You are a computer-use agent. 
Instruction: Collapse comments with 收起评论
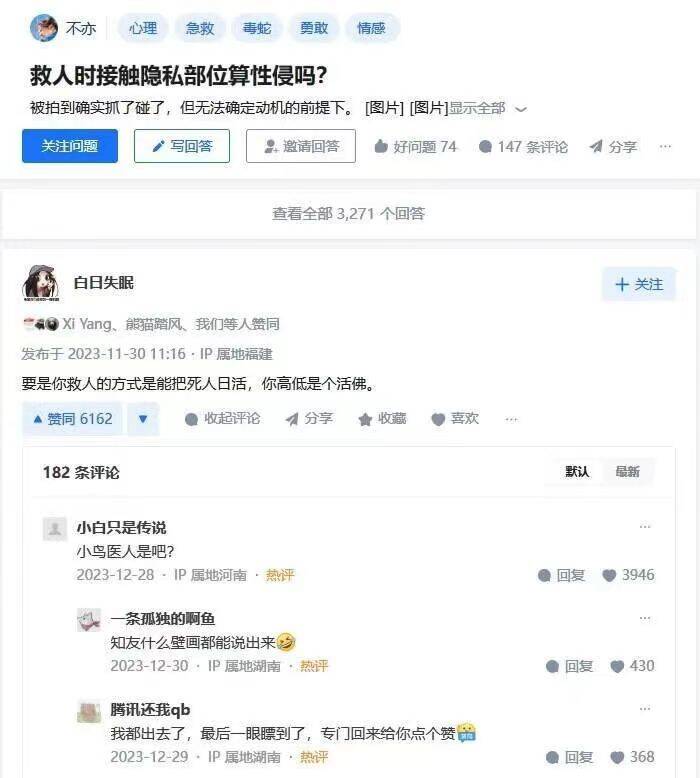222,419
